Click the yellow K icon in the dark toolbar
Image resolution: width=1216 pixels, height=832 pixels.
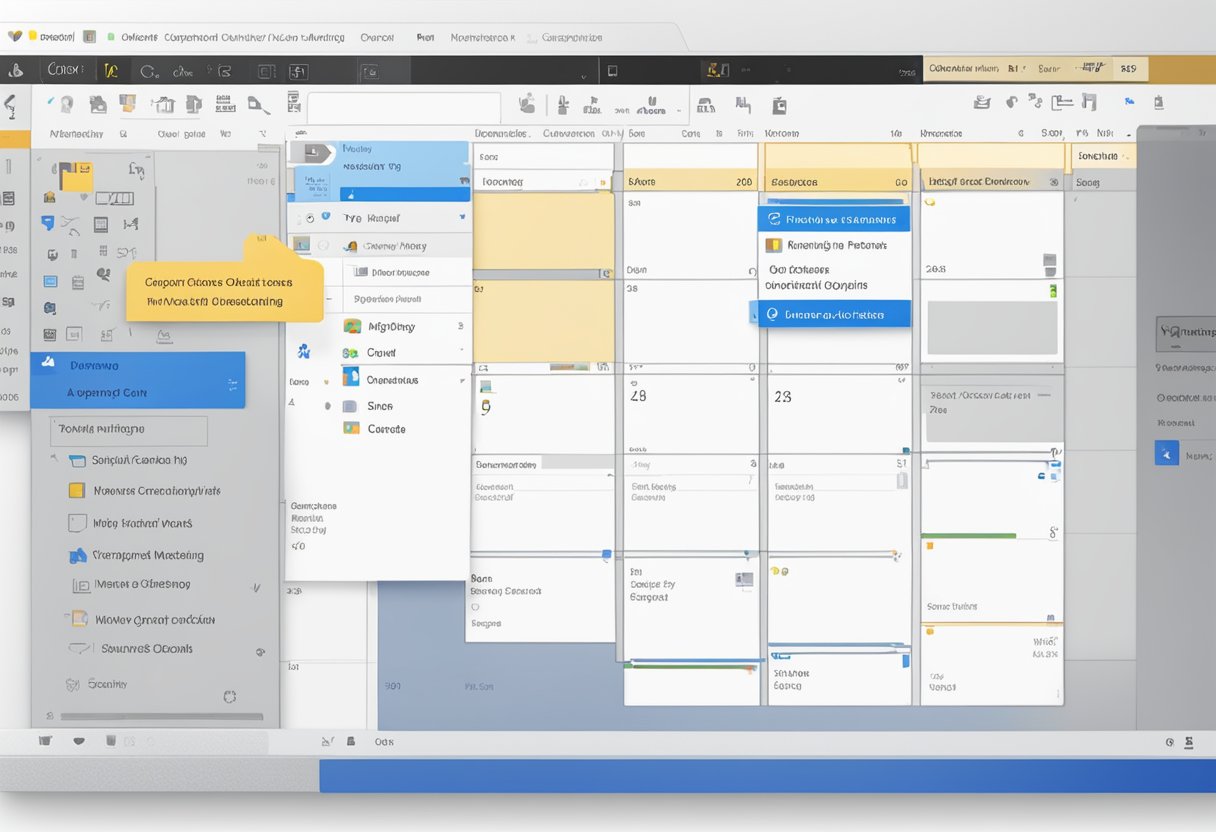(x=111, y=71)
